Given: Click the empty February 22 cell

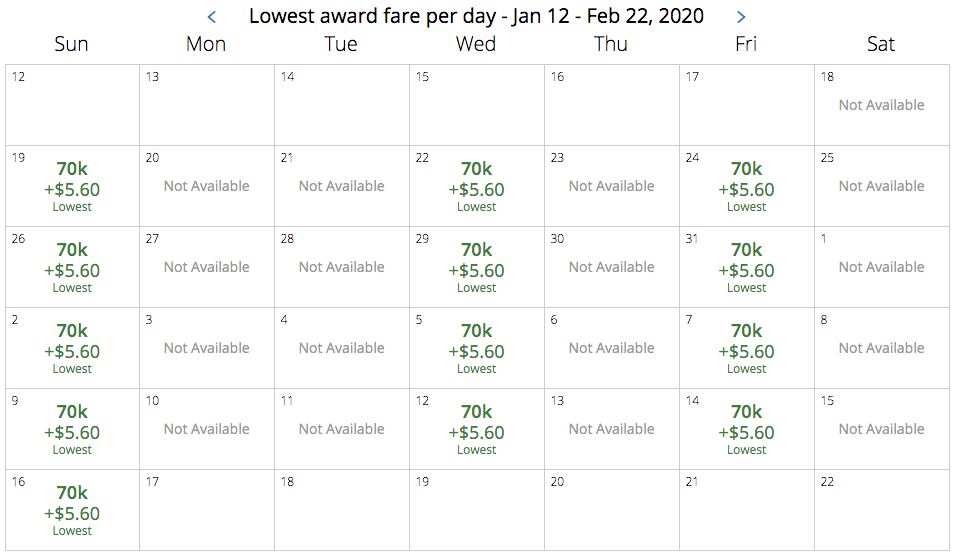Looking at the screenshot, I should tap(881, 511).
